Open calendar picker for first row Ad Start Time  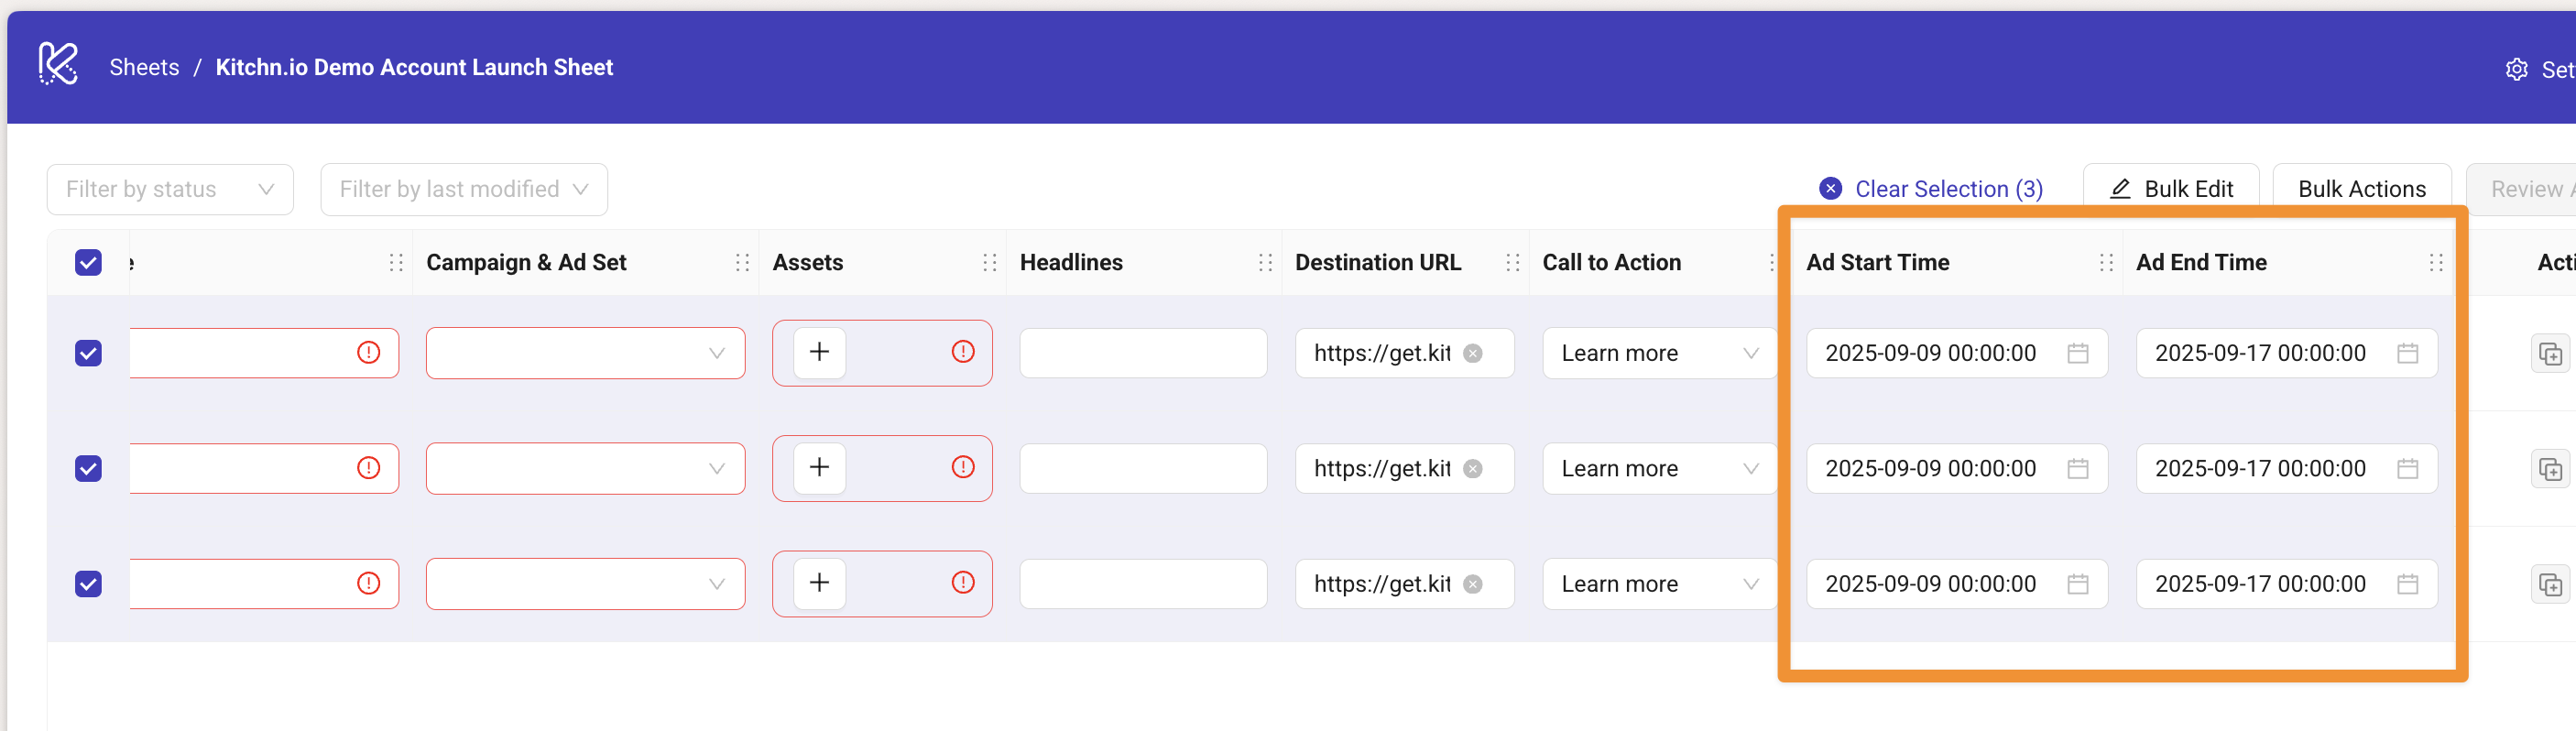point(2077,353)
